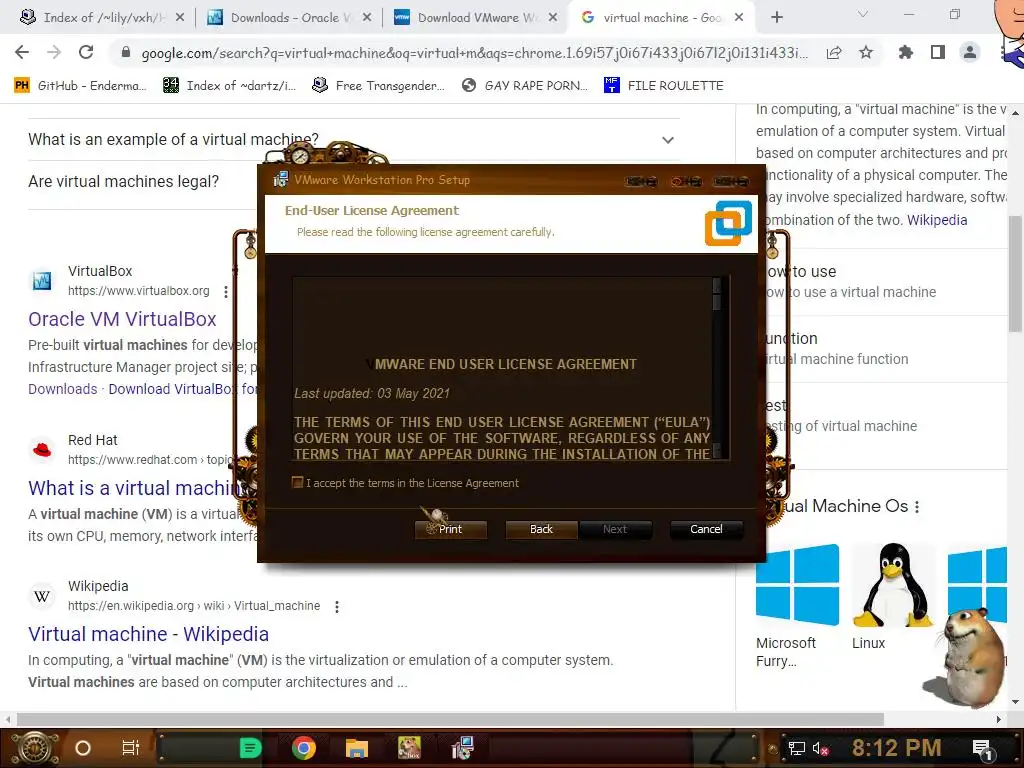Click the Red Hat result favicon
The width and height of the screenshot is (1024, 768).
[42, 450]
